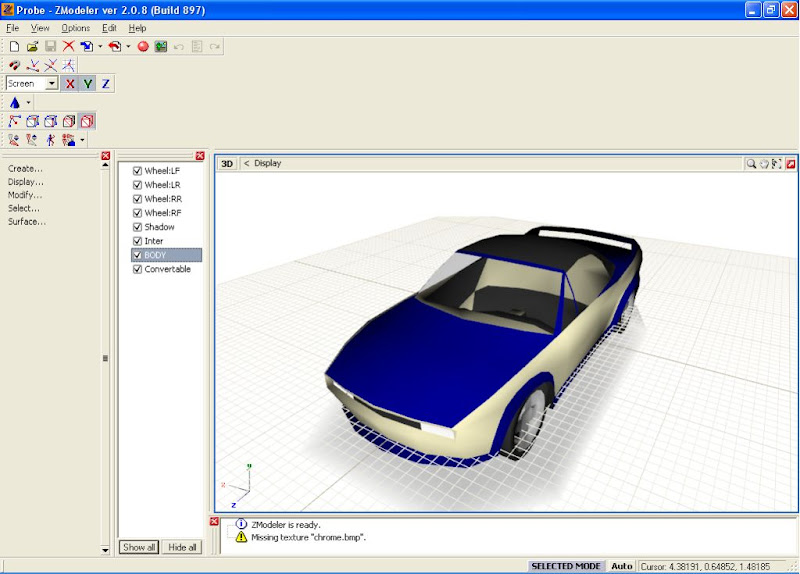The height and width of the screenshot is (574, 800).
Task: Expand the blue cone primitive dropdown arrow
Action: tap(29, 103)
